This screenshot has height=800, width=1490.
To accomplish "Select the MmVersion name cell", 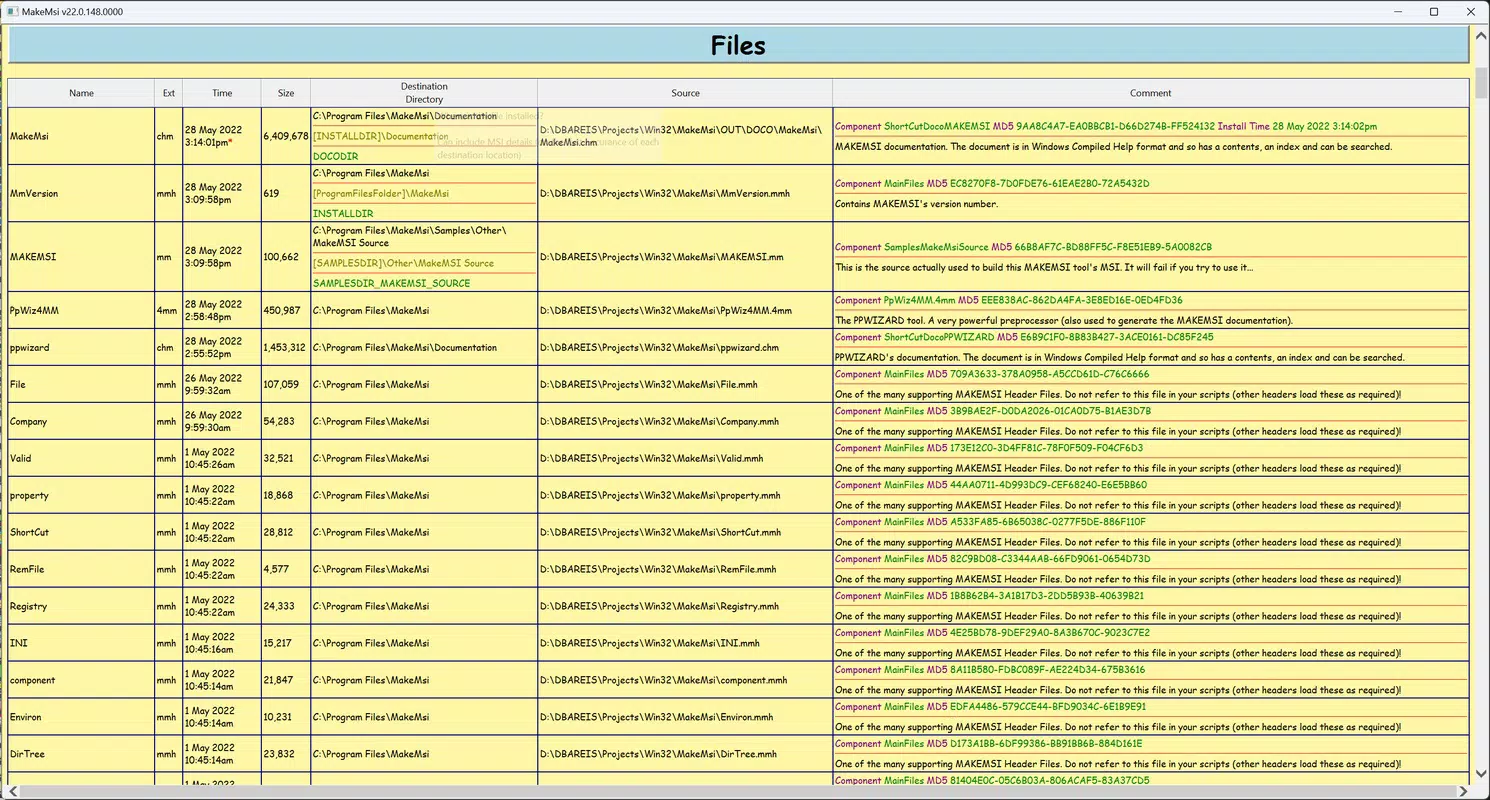I will coord(81,193).
